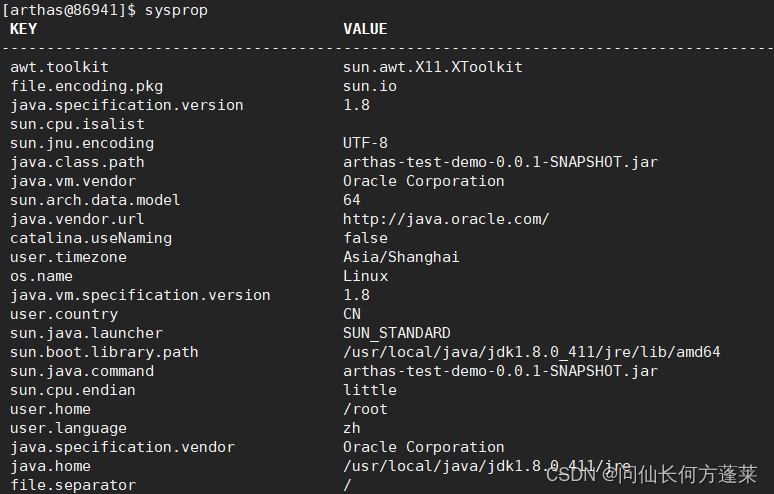Viewport: 774px width, 494px height.
Task: Select the 'sun.arch.data.model' key
Action: (x=95, y=200)
